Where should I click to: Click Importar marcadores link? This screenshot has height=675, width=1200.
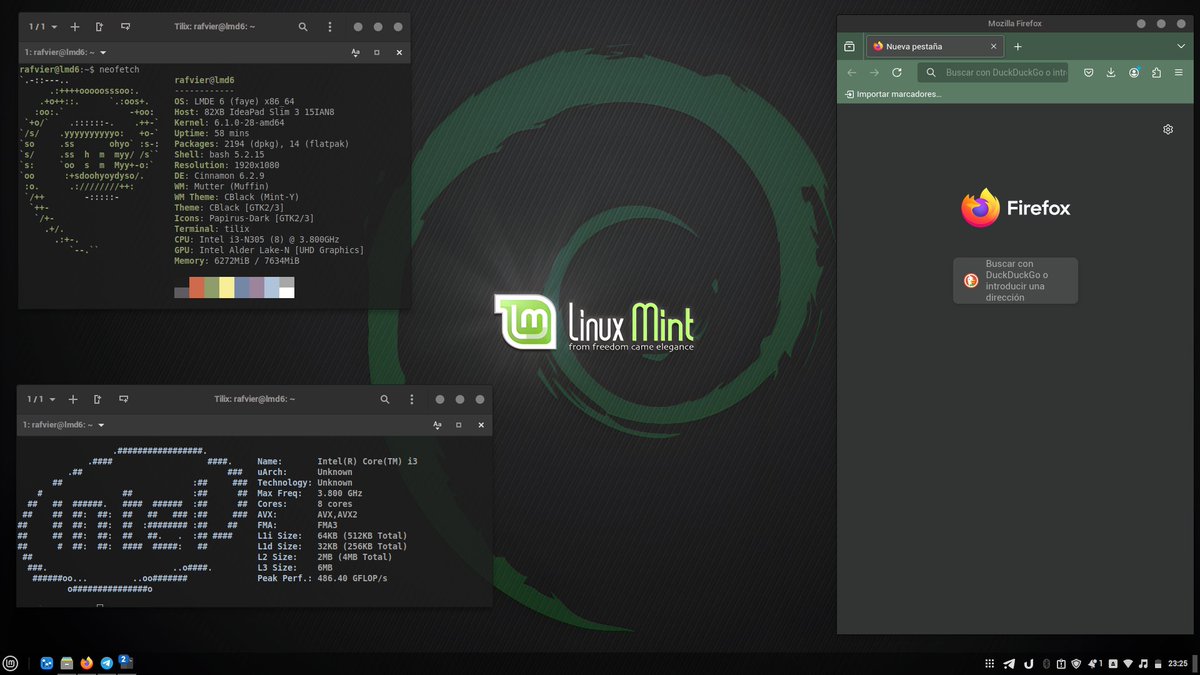click(x=893, y=94)
